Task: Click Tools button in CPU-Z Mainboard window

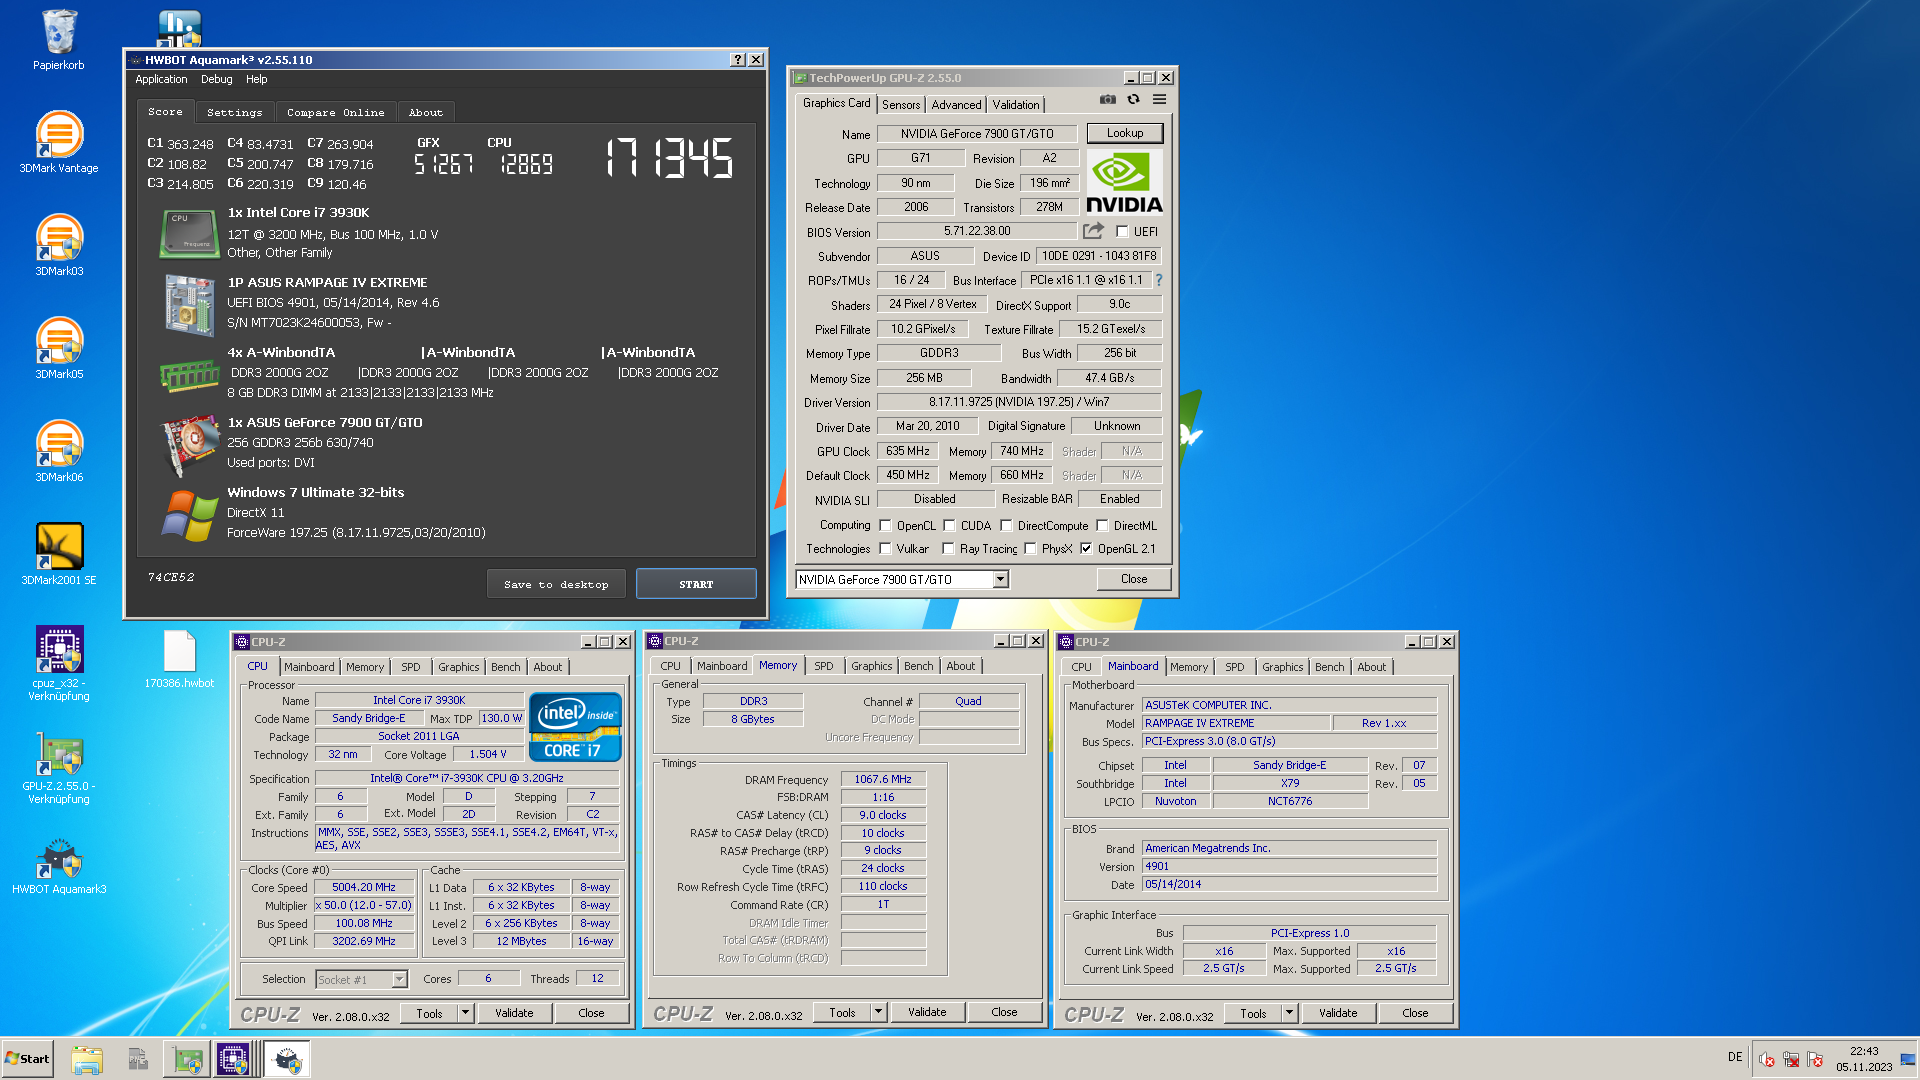Action: (1253, 1013)
